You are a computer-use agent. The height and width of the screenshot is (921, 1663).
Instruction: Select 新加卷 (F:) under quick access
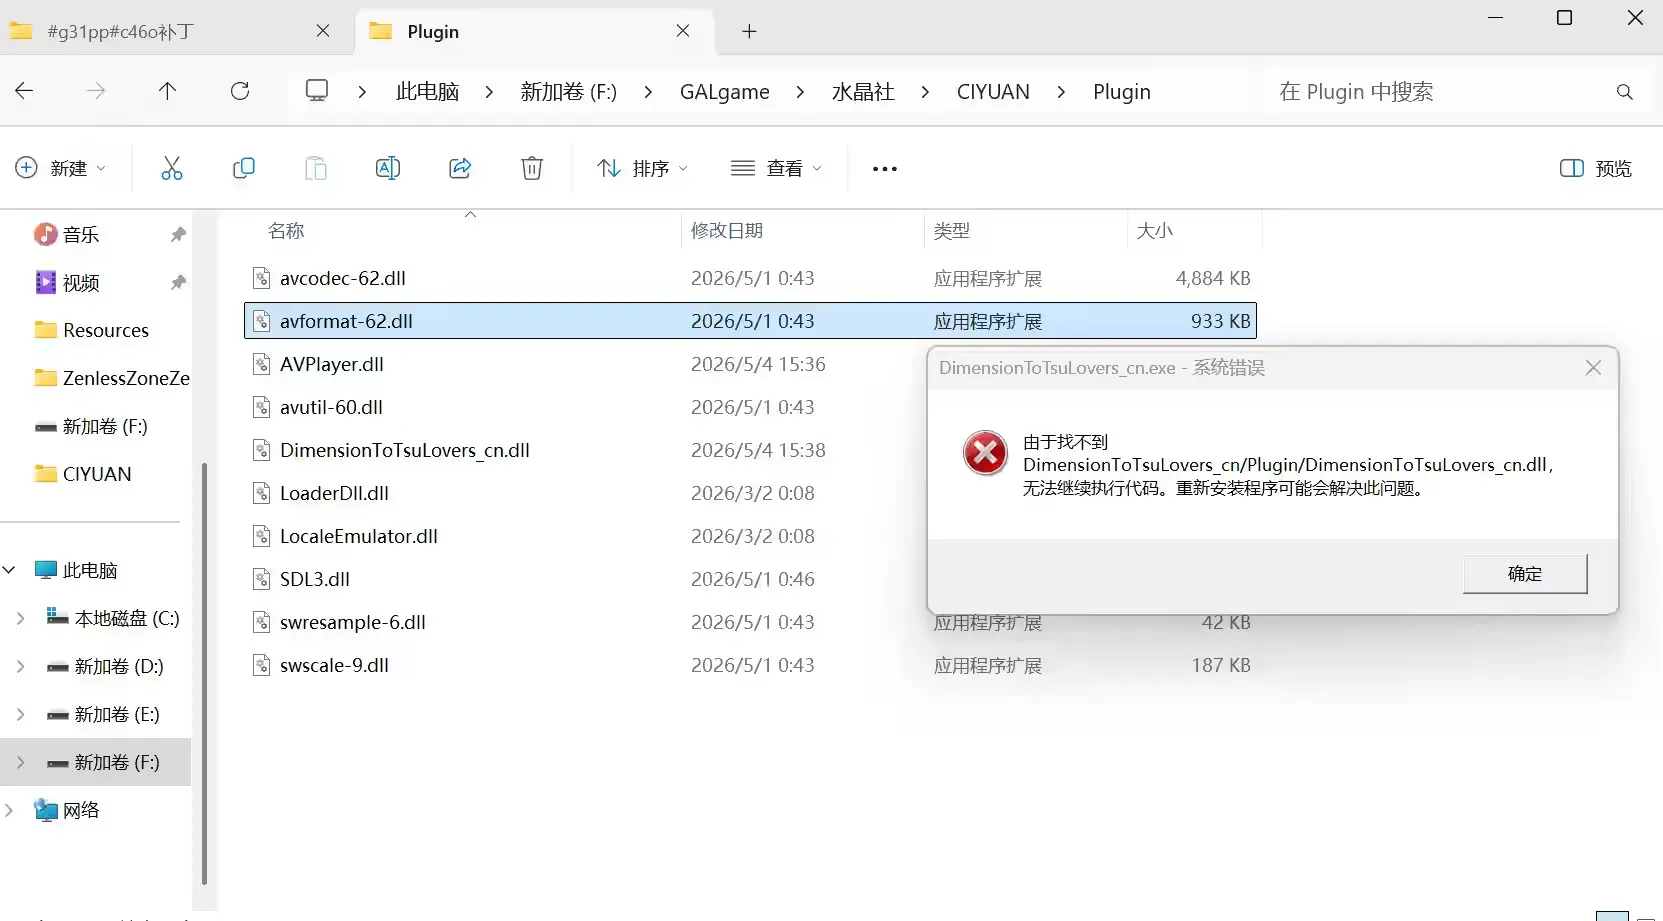point(90,426)
